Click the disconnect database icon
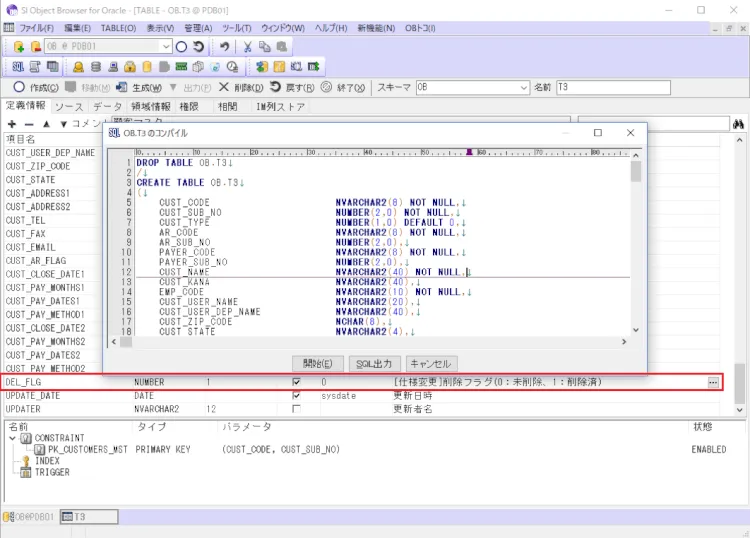The image size is (750, 538). click(35, 46)
